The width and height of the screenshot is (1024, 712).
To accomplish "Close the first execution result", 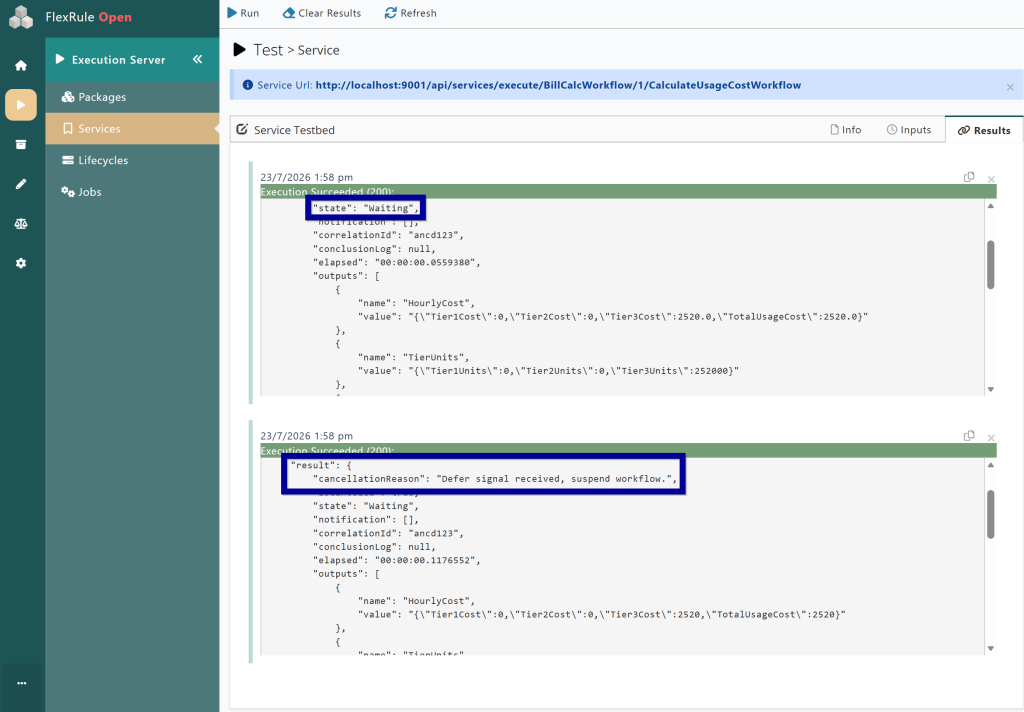I will pos(991,179).
